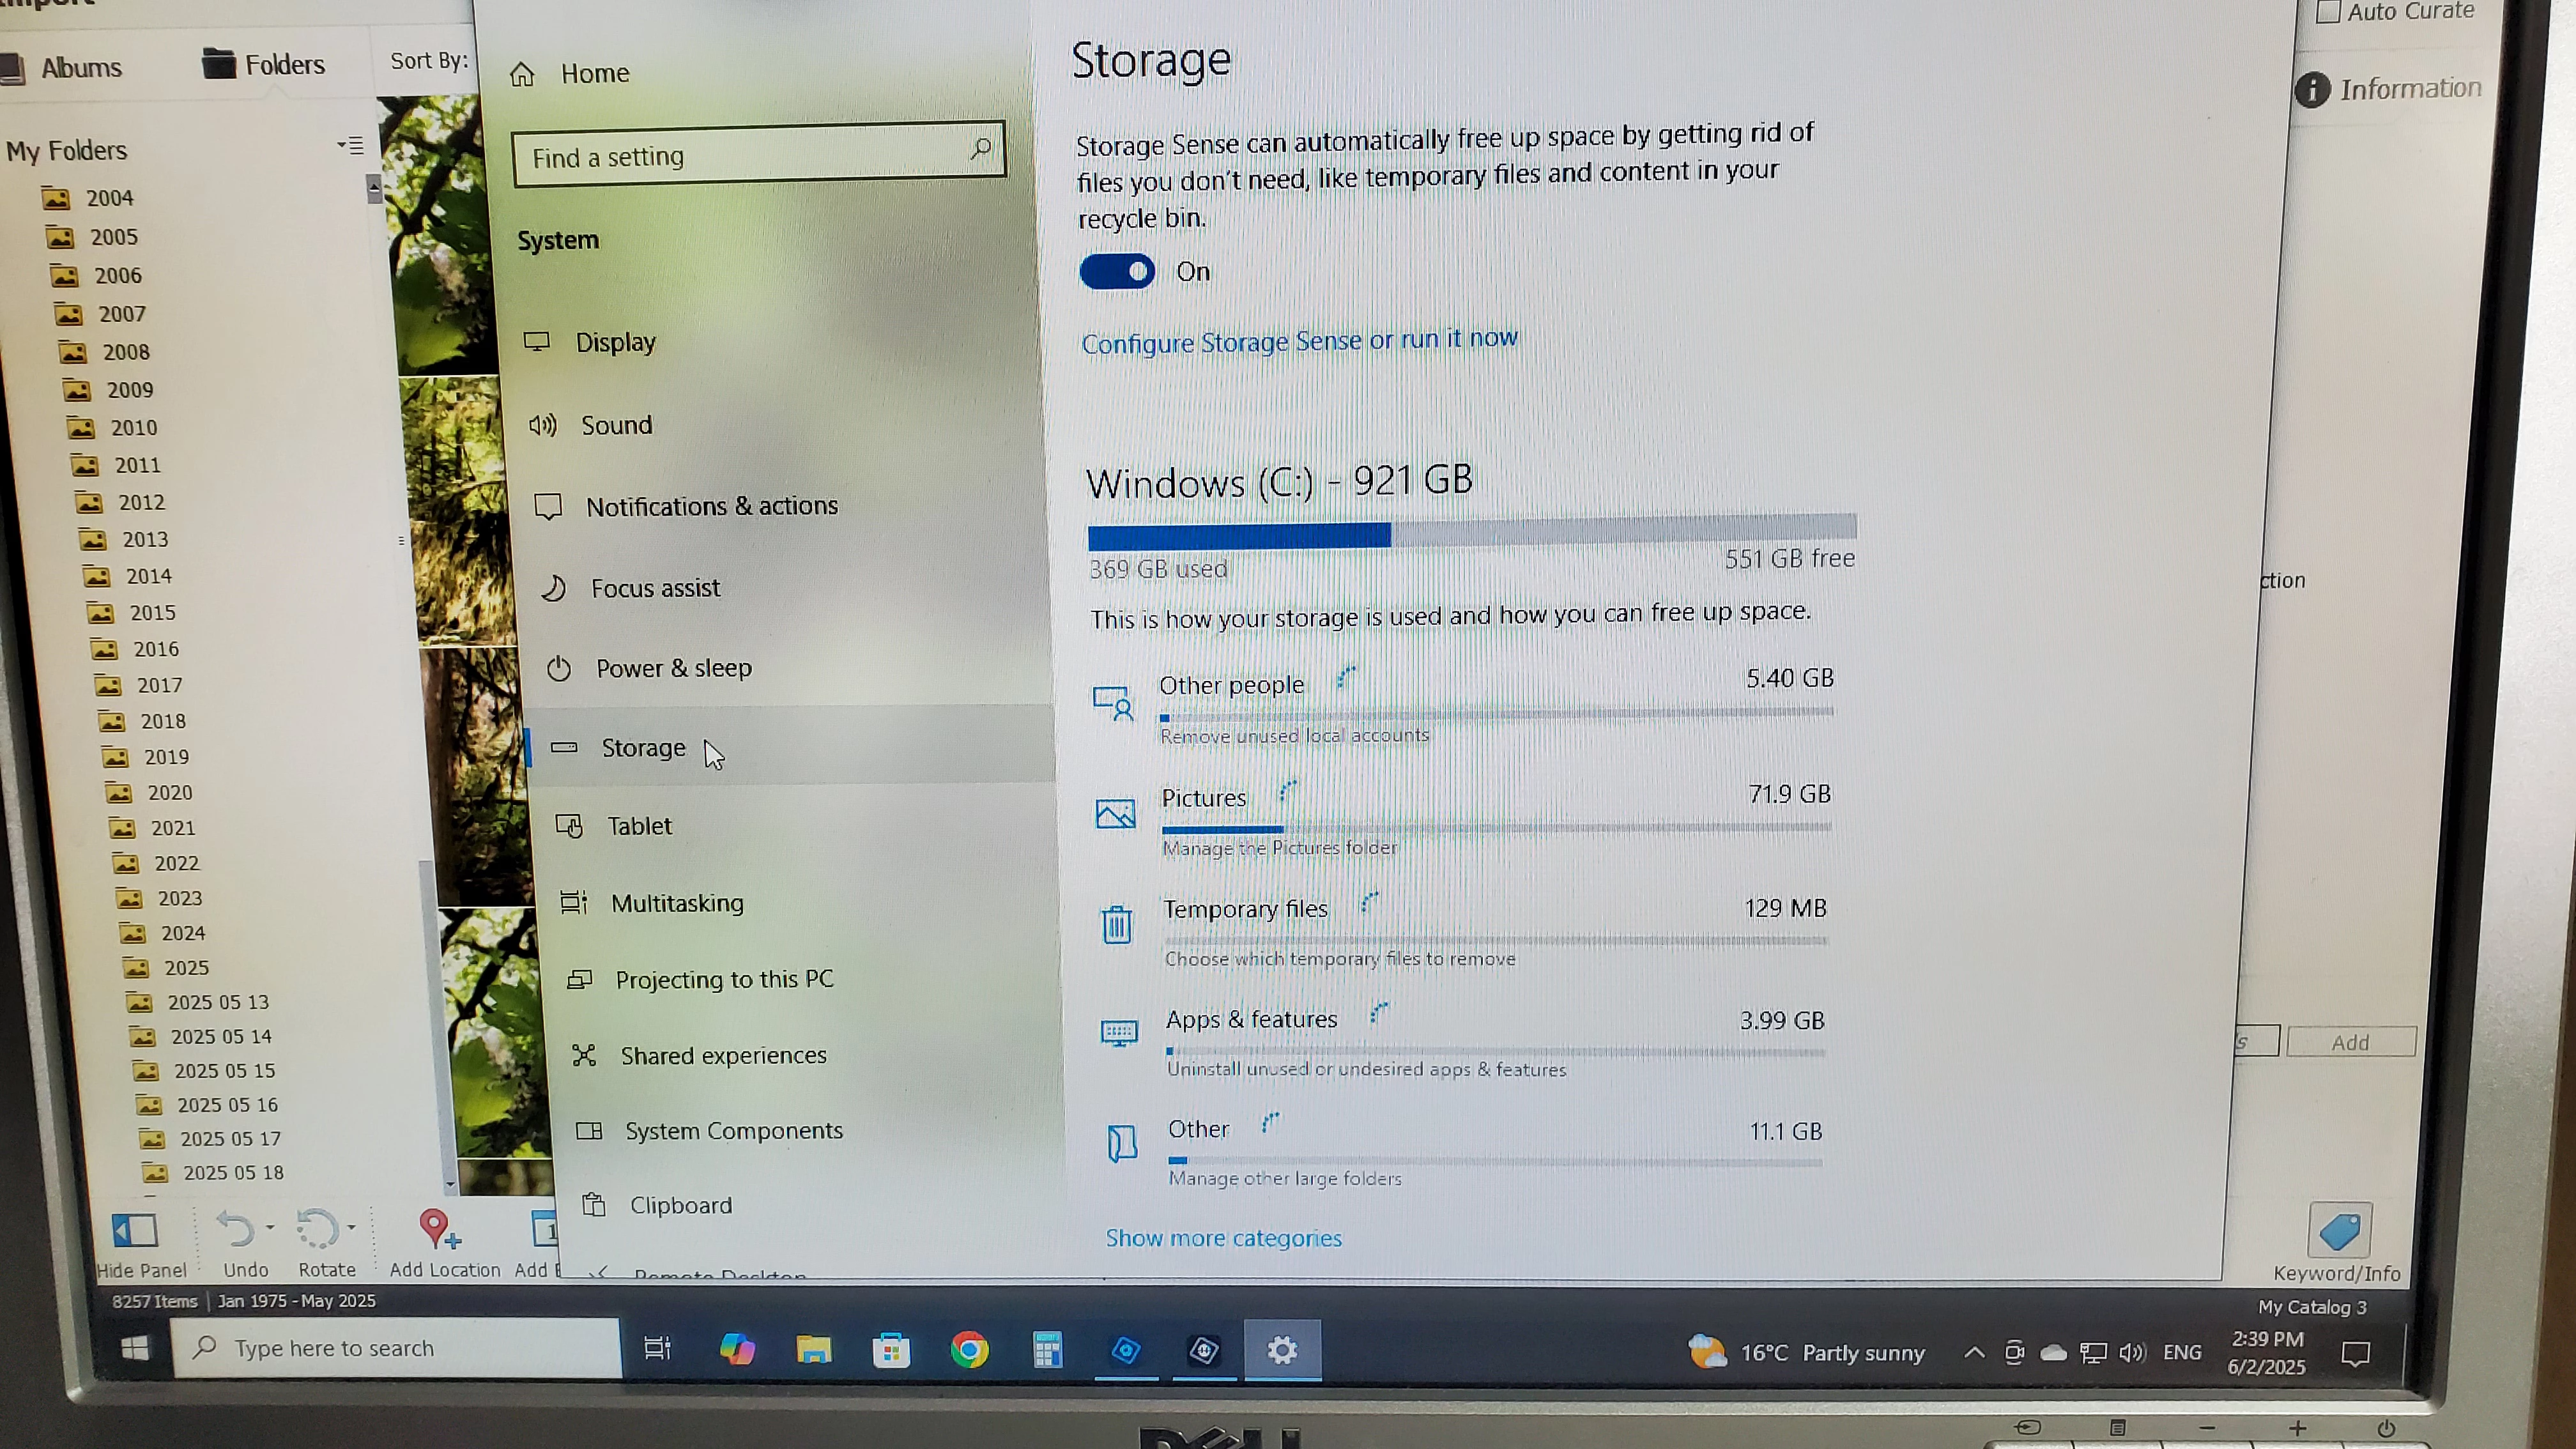Open the Undo dropdown arrow
The width and height of the screenshot is (2576, 1449).
coord(270,1227)
